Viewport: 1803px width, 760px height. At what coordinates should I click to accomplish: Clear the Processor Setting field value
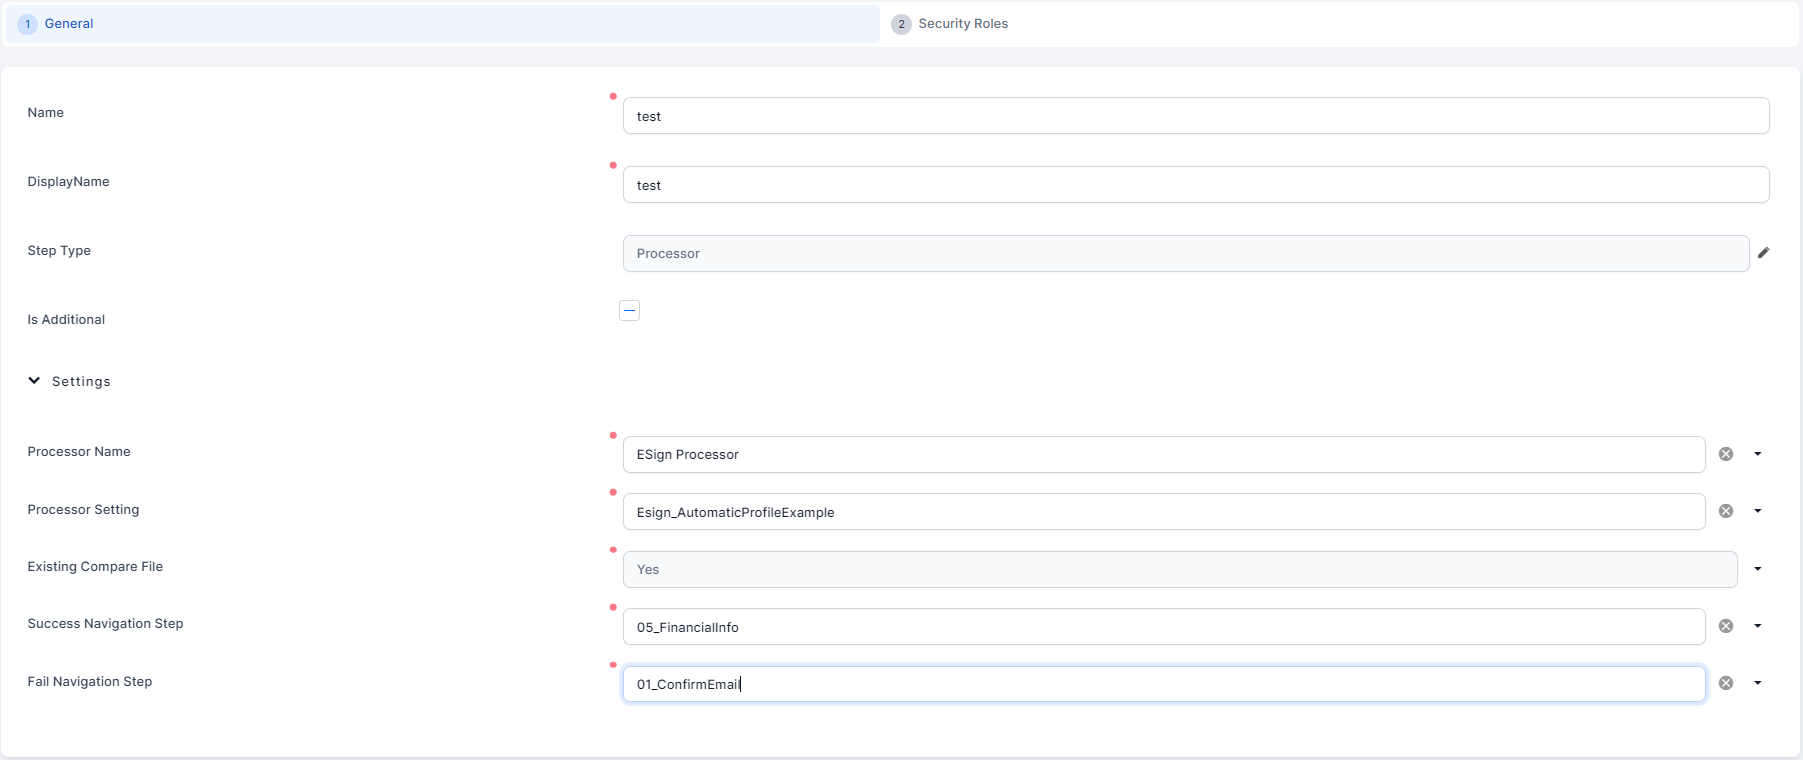click(x=1726, y=511)
